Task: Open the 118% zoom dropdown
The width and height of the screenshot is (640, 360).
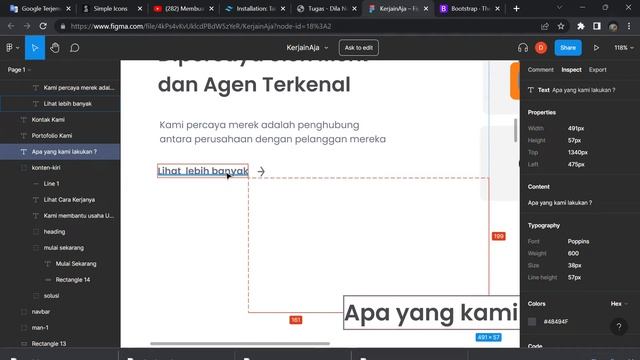Action: click(624, 48)
